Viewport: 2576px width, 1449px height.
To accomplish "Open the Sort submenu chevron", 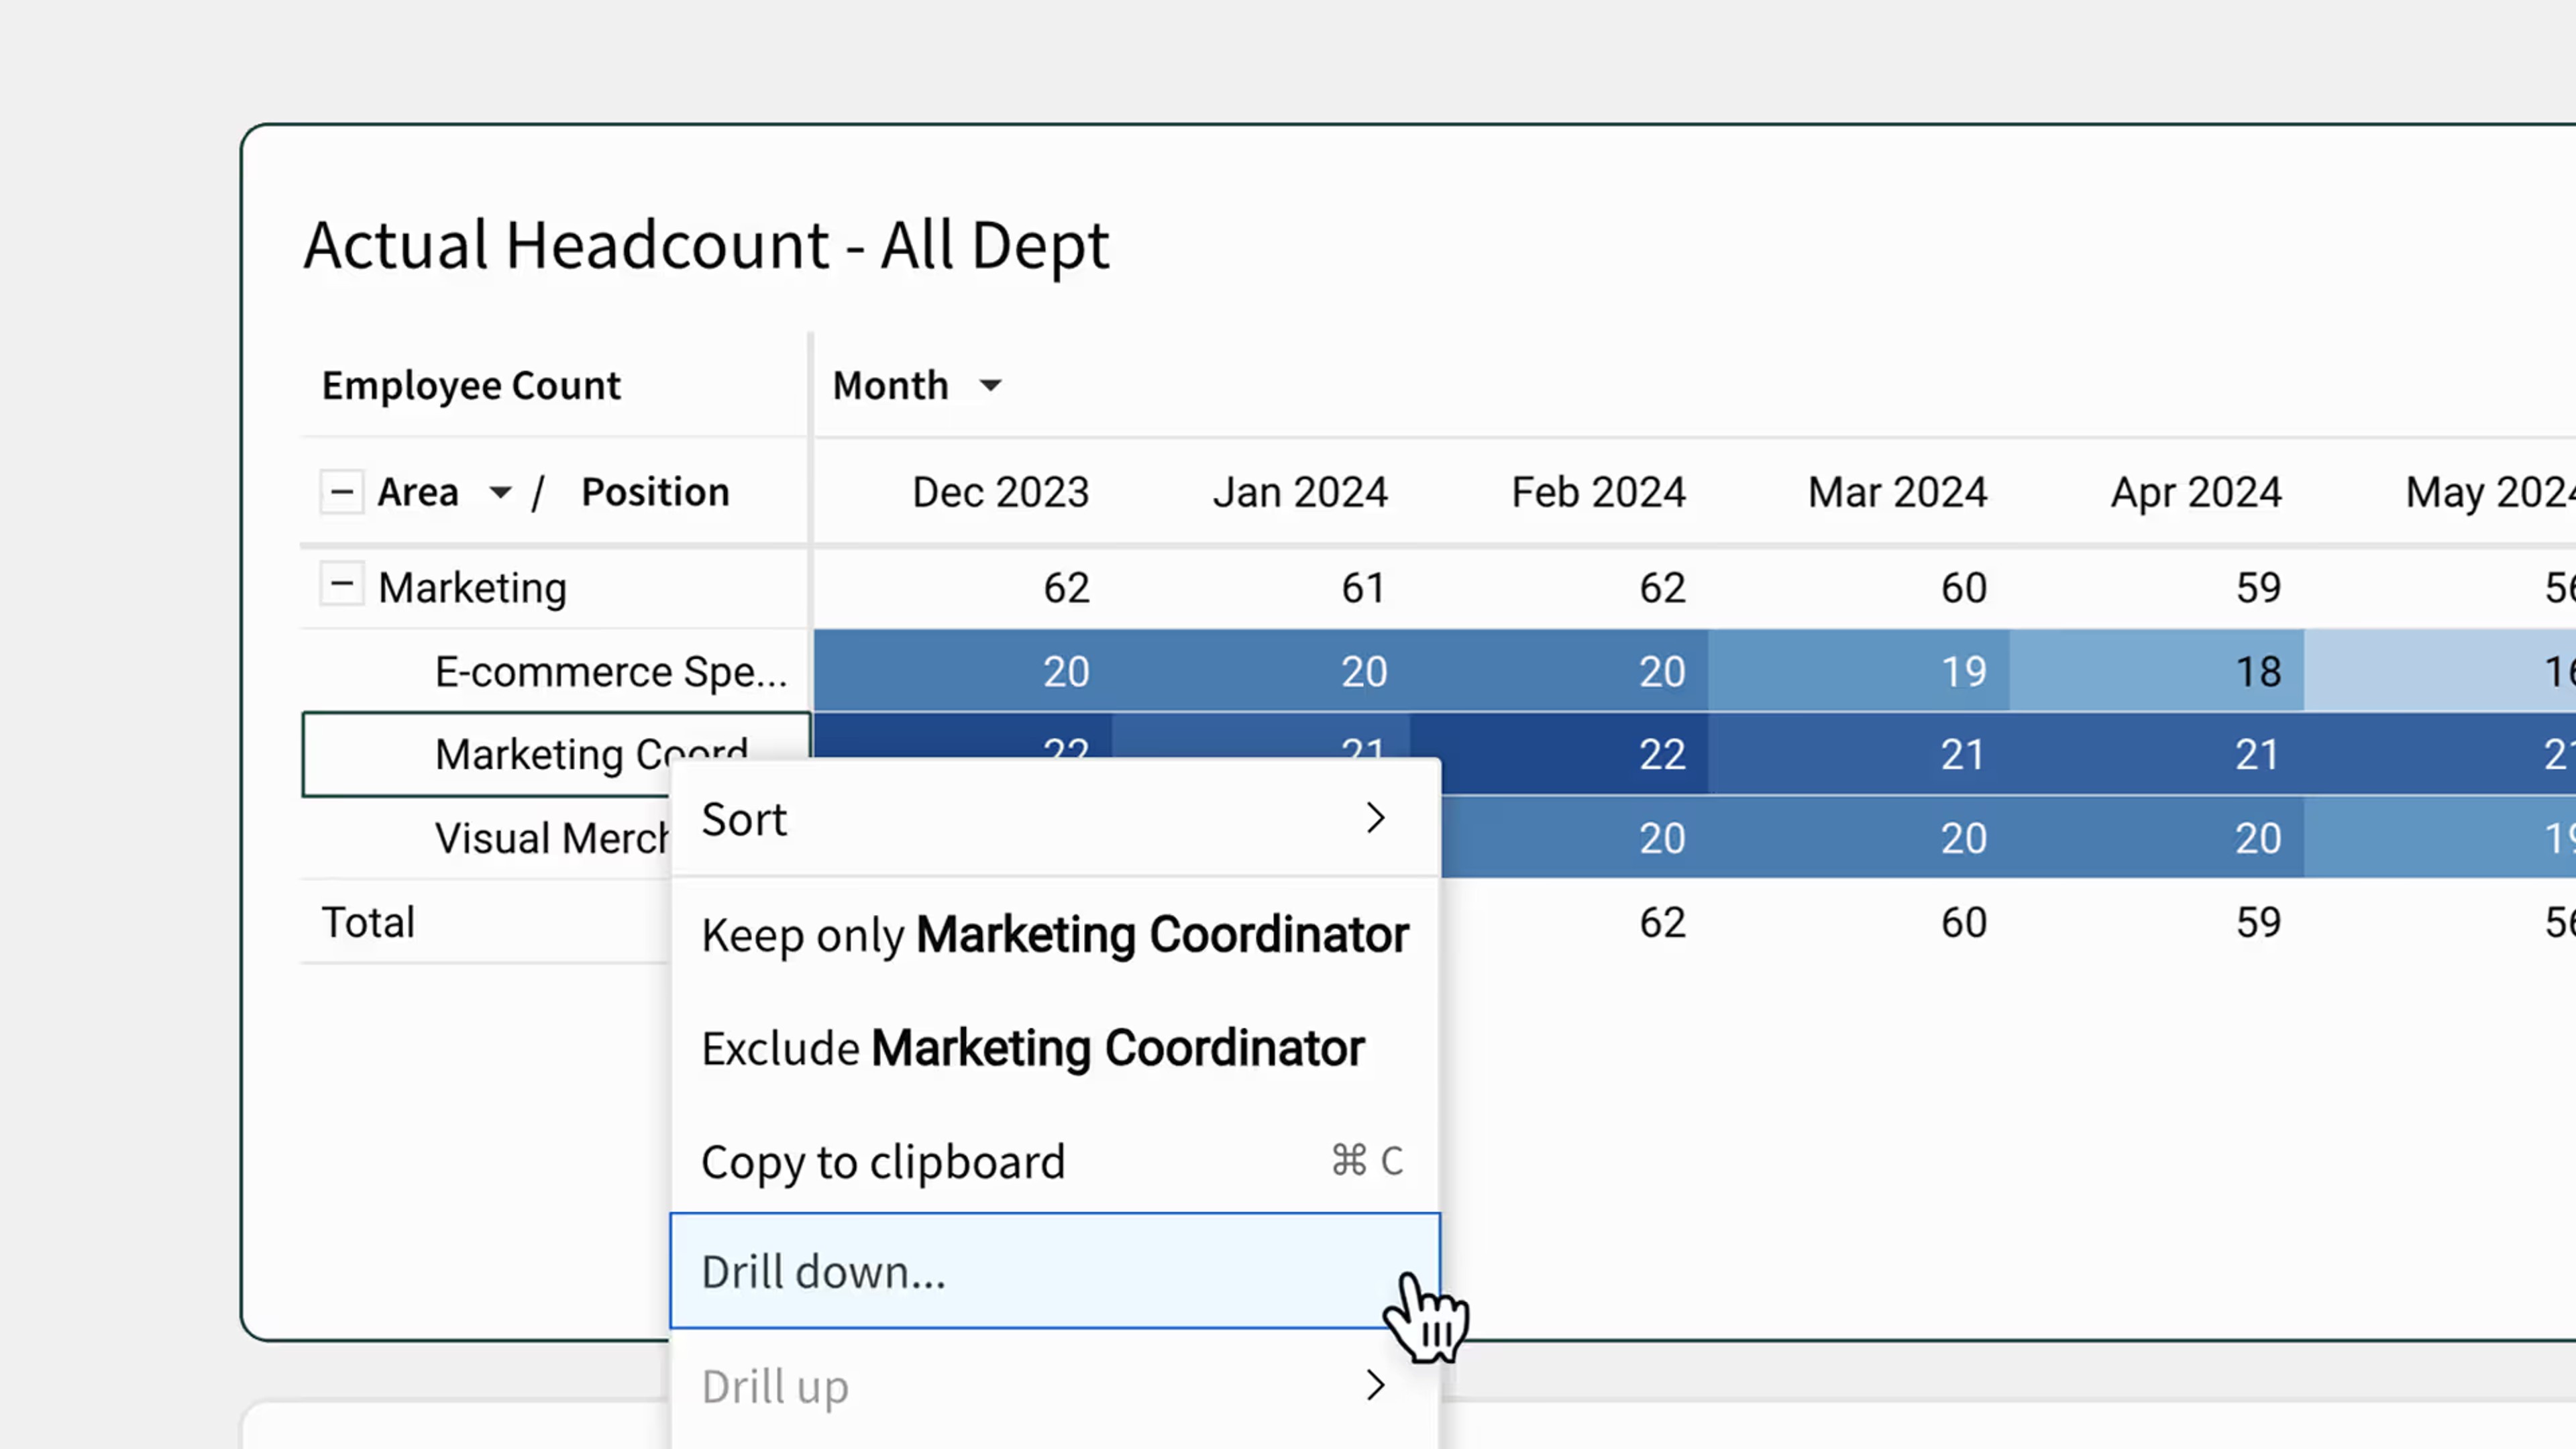I will [x=1375, y=819].
